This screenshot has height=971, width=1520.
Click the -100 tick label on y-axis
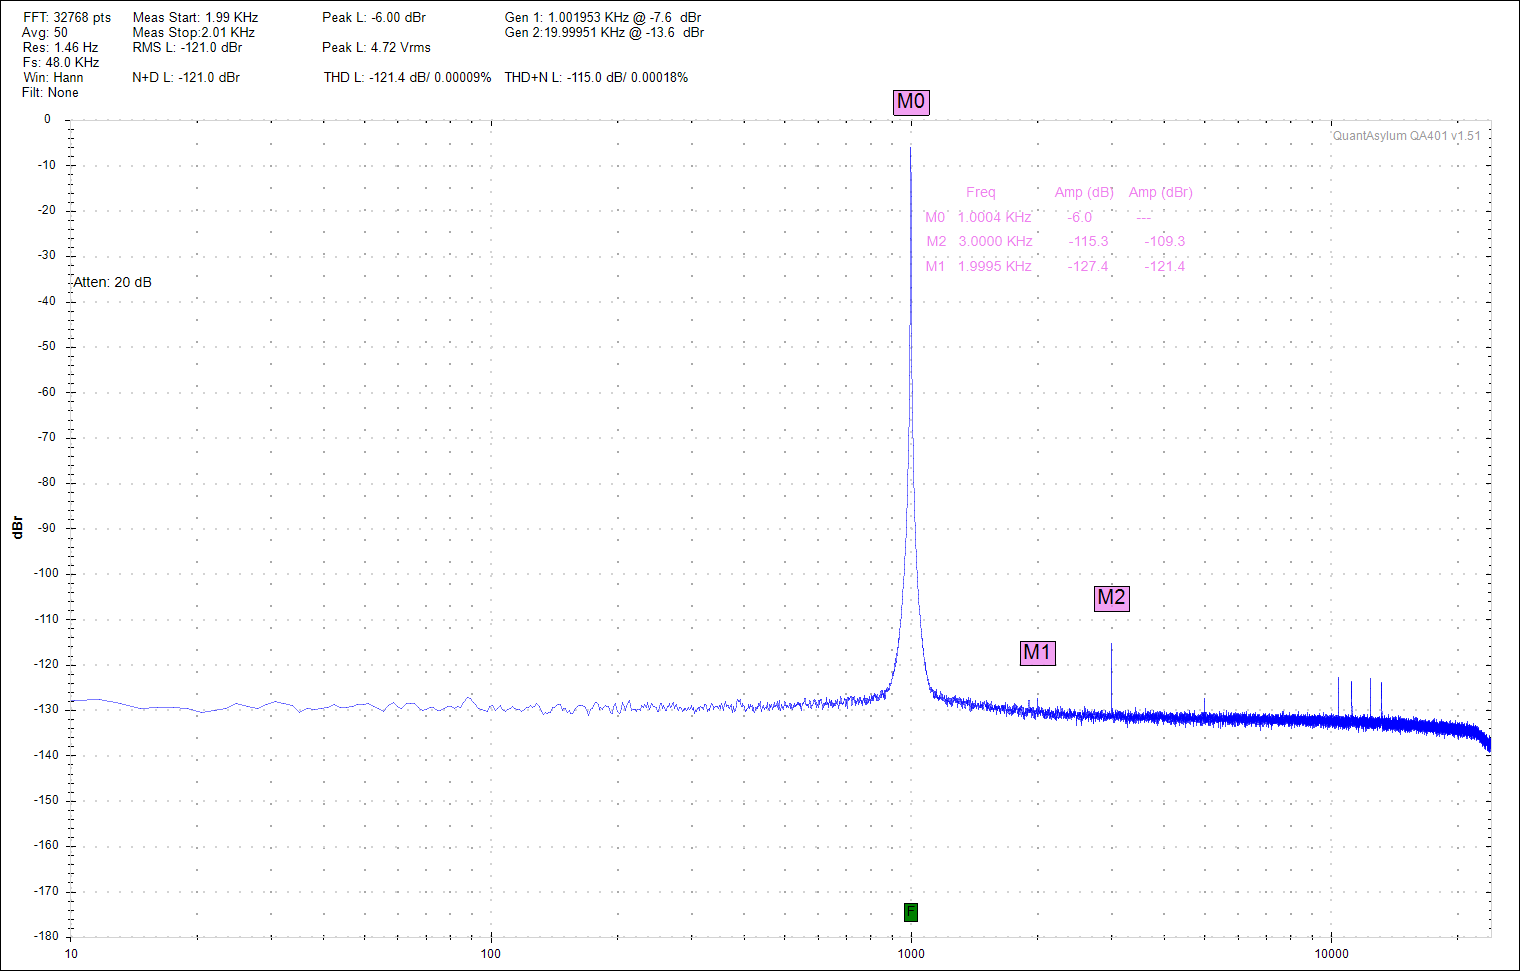46,574
